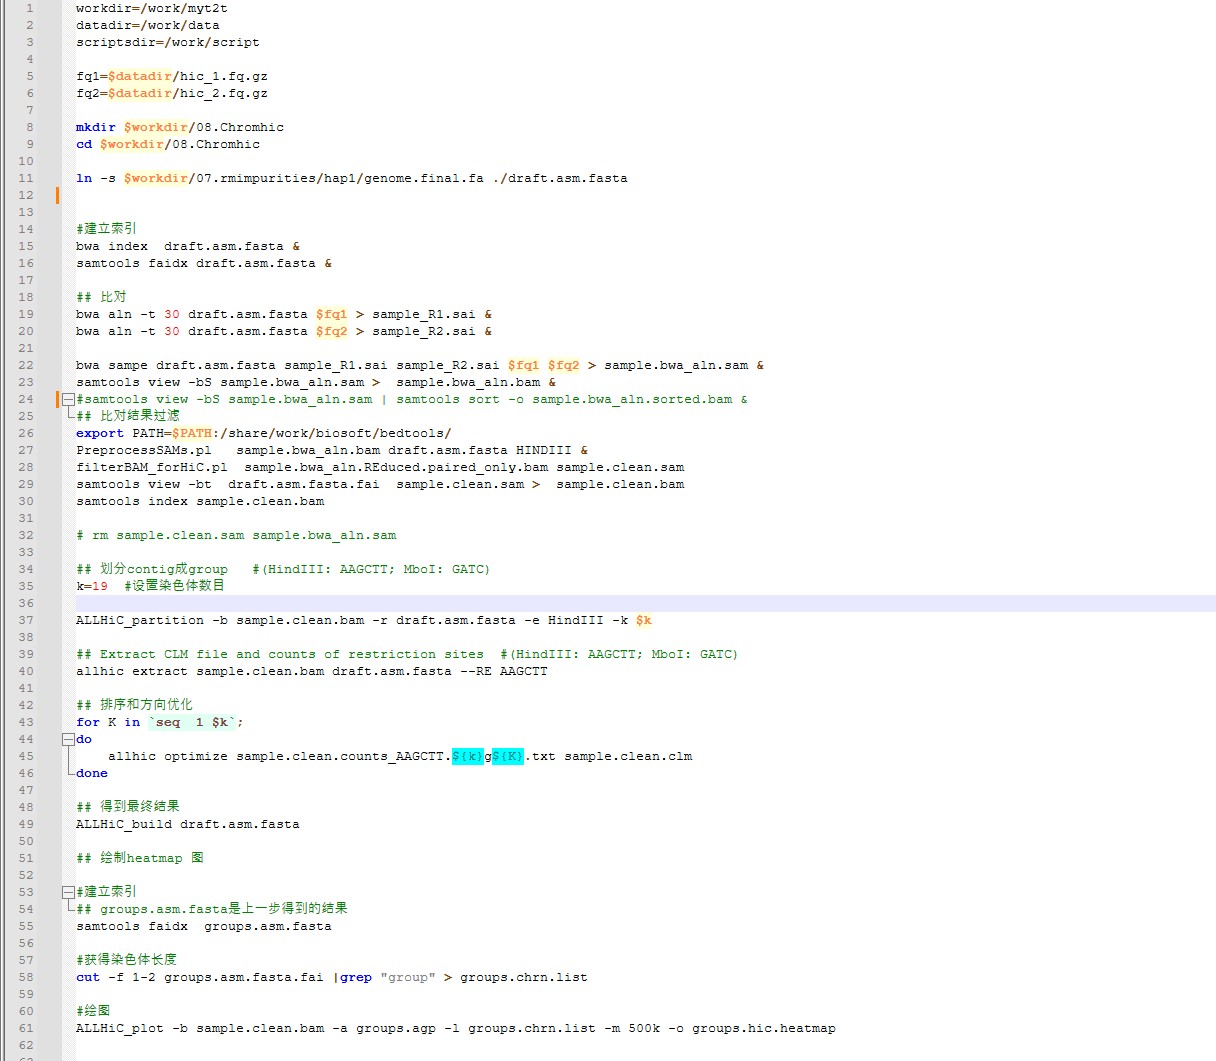Click the first cyan-highlighted ${k} on line 45
The image size is (1216, 1061).
click(467, 756)
